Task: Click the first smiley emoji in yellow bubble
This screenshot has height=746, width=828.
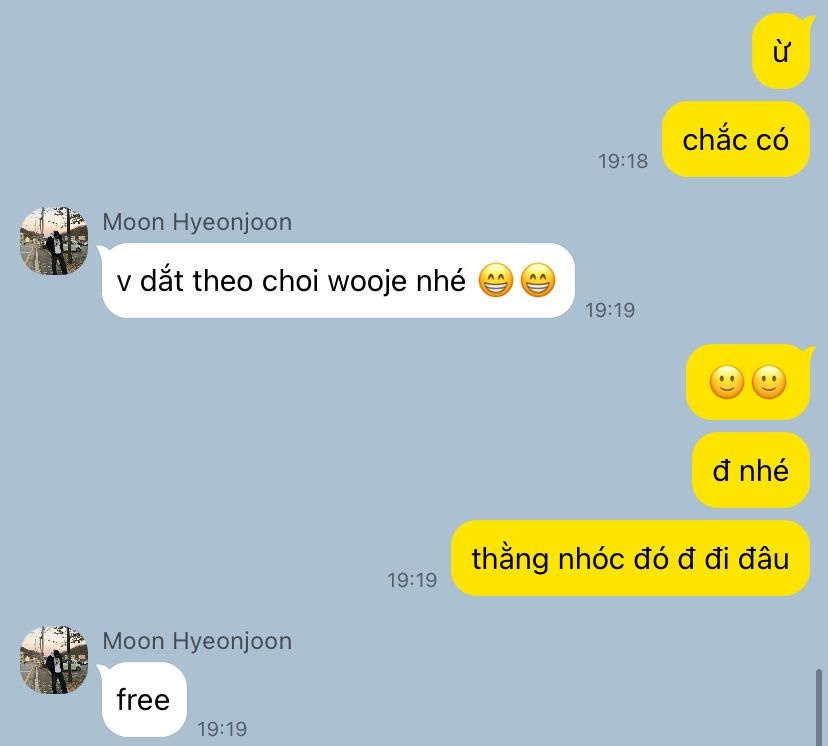Action: [x=727, y=382]
